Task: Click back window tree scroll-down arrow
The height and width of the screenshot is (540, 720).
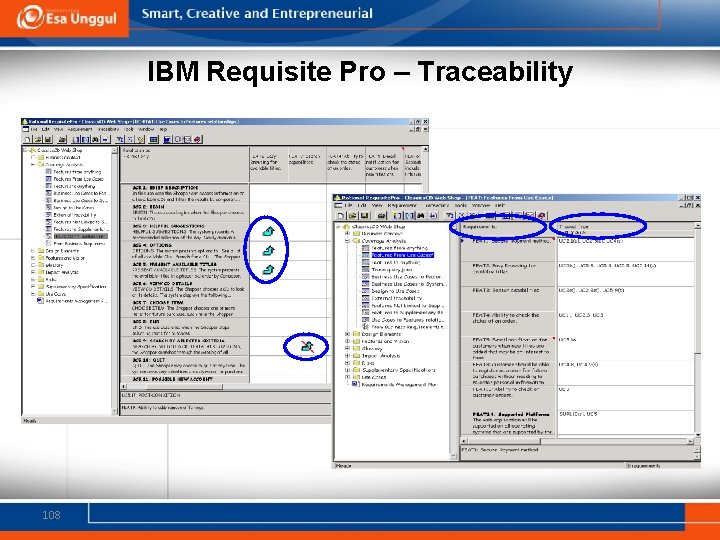Action: [115, 412]
